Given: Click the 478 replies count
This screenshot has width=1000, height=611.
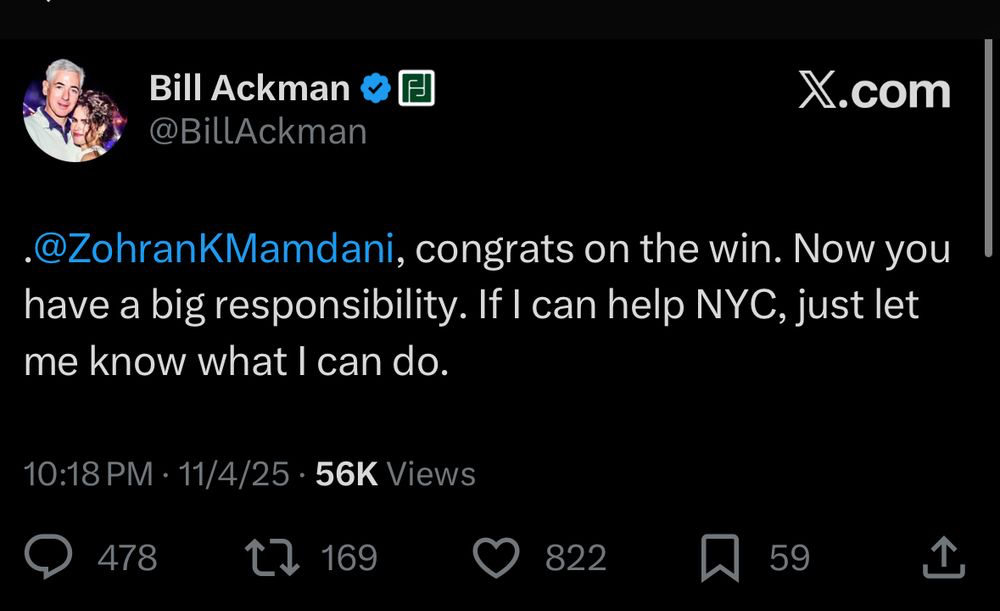Looking at the screenshot, I should click(x=127, y=558).
